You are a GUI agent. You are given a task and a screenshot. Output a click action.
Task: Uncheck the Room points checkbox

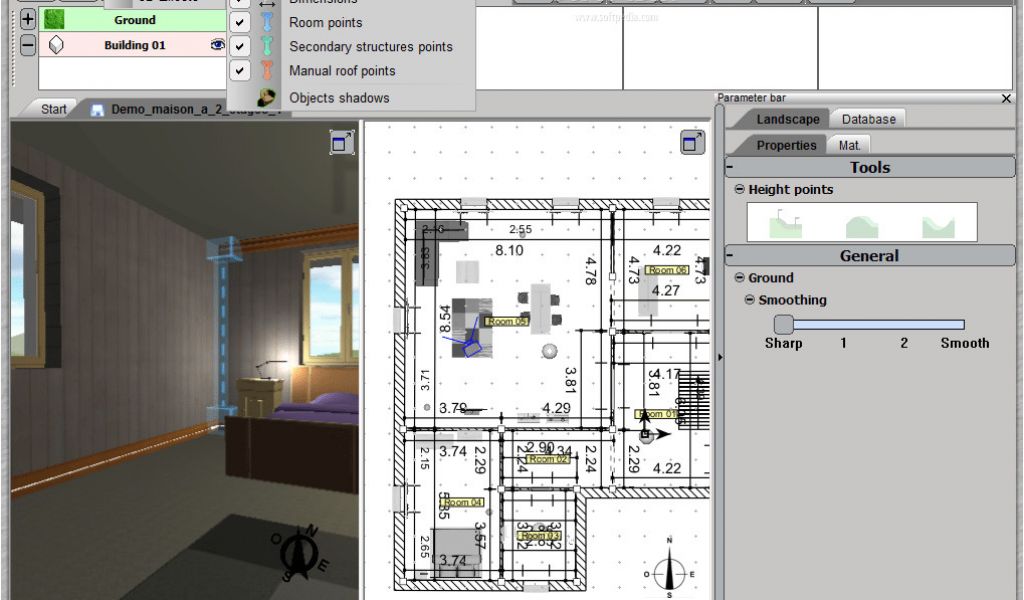point(240,22)
